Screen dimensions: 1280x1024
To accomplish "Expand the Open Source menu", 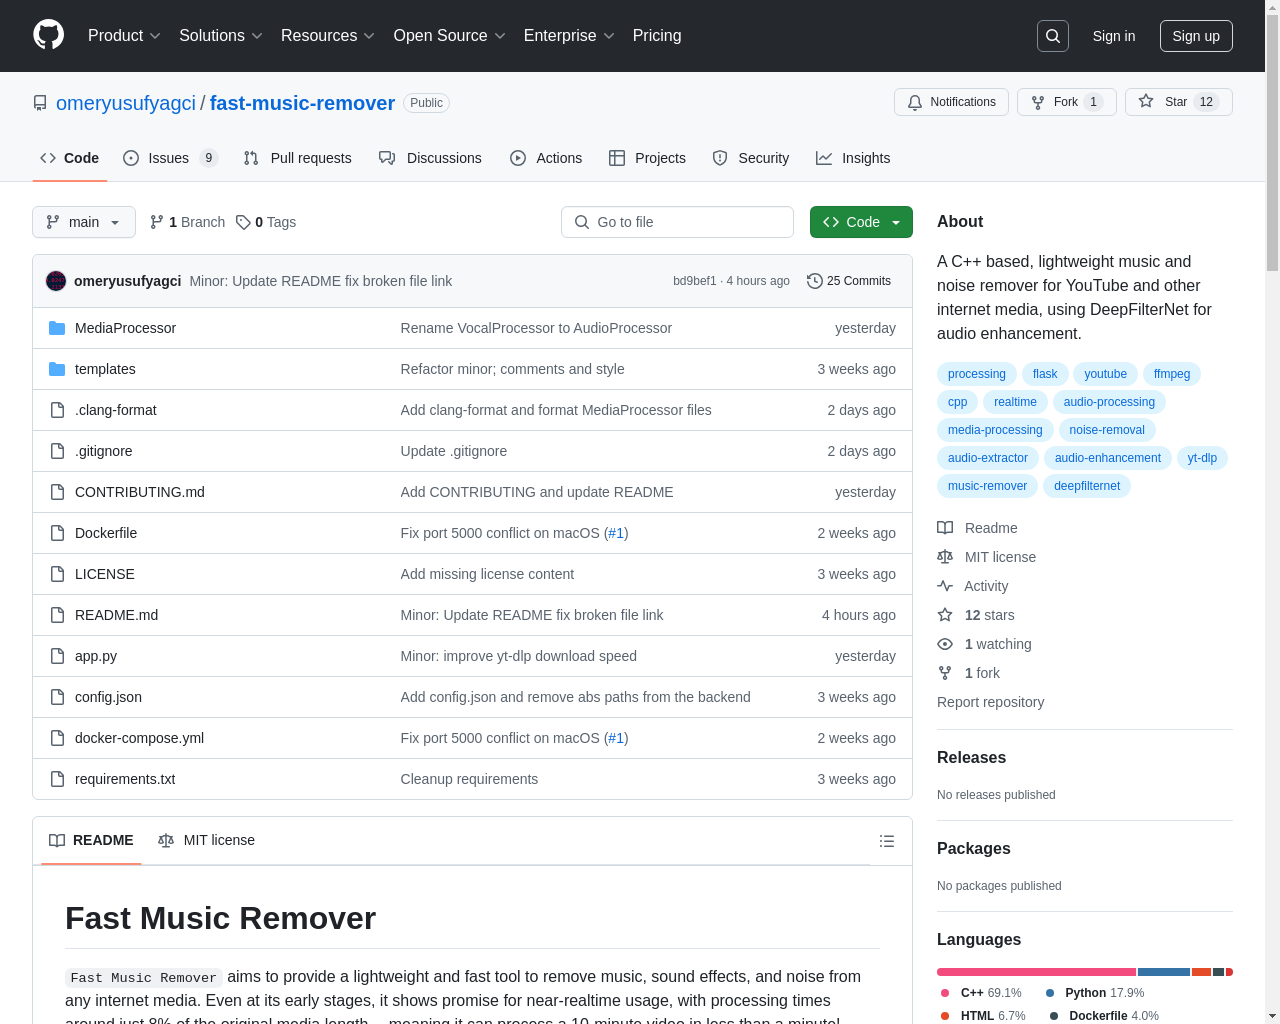I will pyautogui.click(x=449, y=36).
